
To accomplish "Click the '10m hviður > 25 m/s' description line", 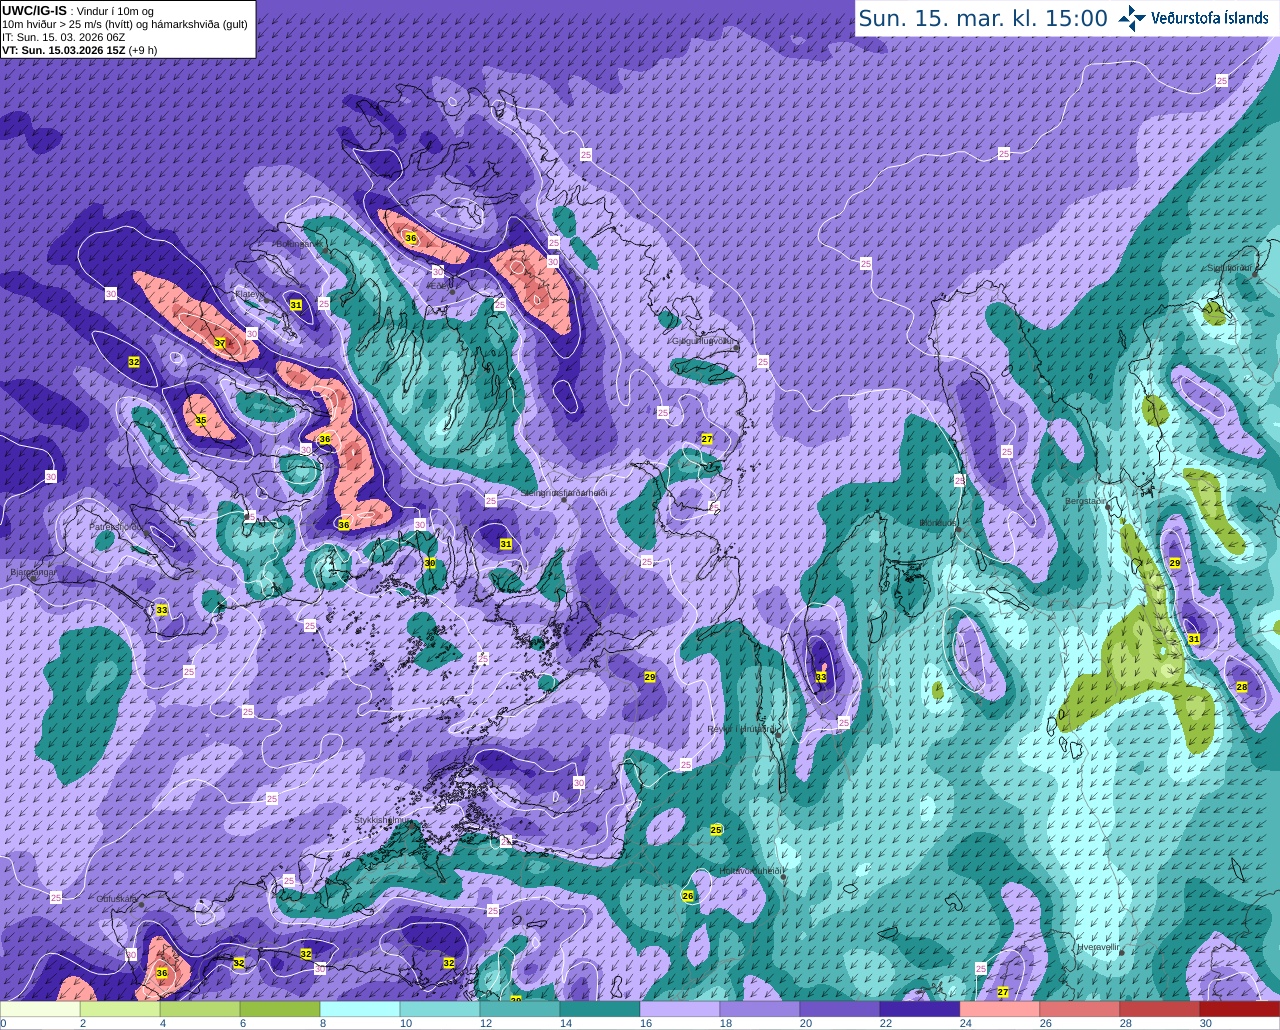I will (x=125, y=24).
